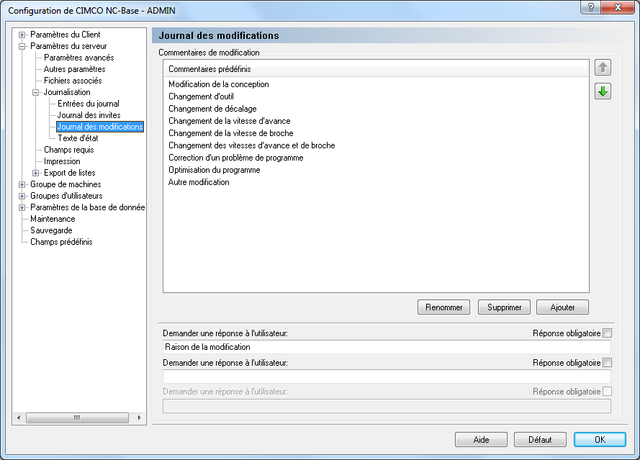Click 'Raison de la modification' input field

tap(387, 347)
